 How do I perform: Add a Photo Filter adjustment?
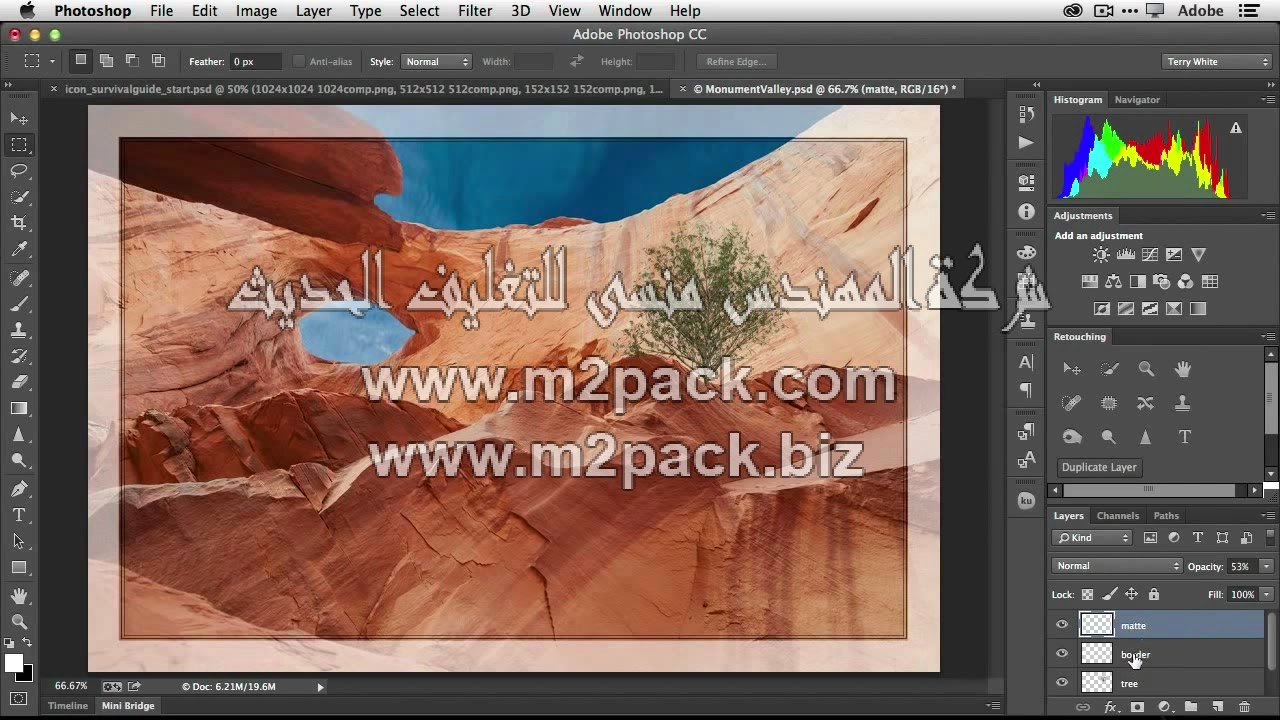click(x=1161, y=282)
